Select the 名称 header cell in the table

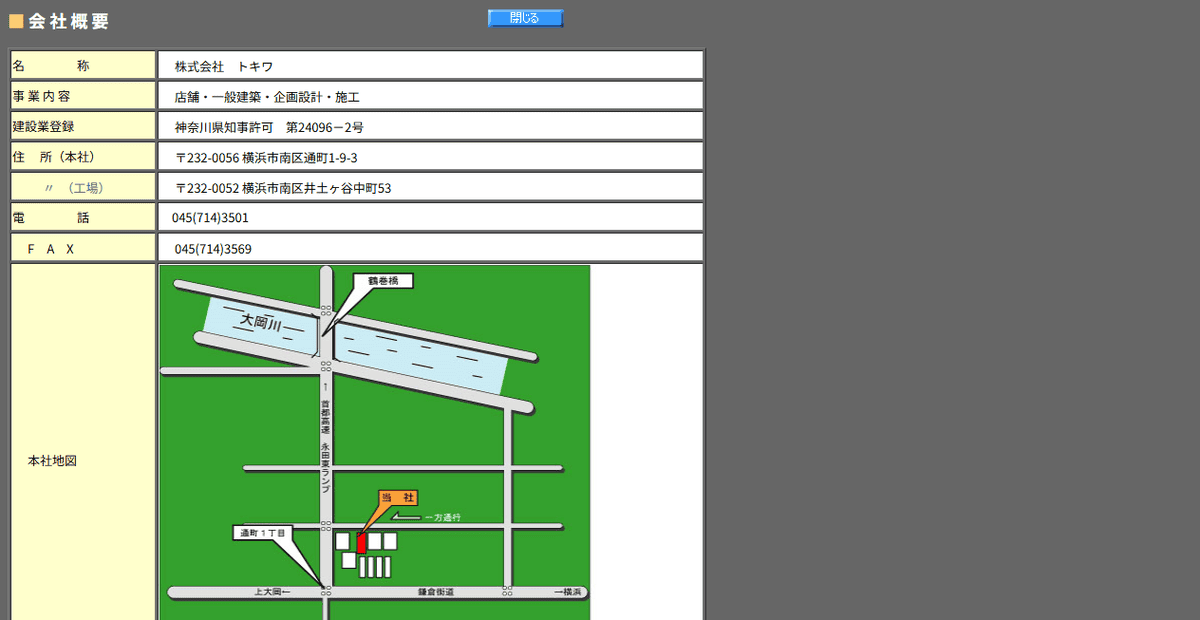click(82, 64)
